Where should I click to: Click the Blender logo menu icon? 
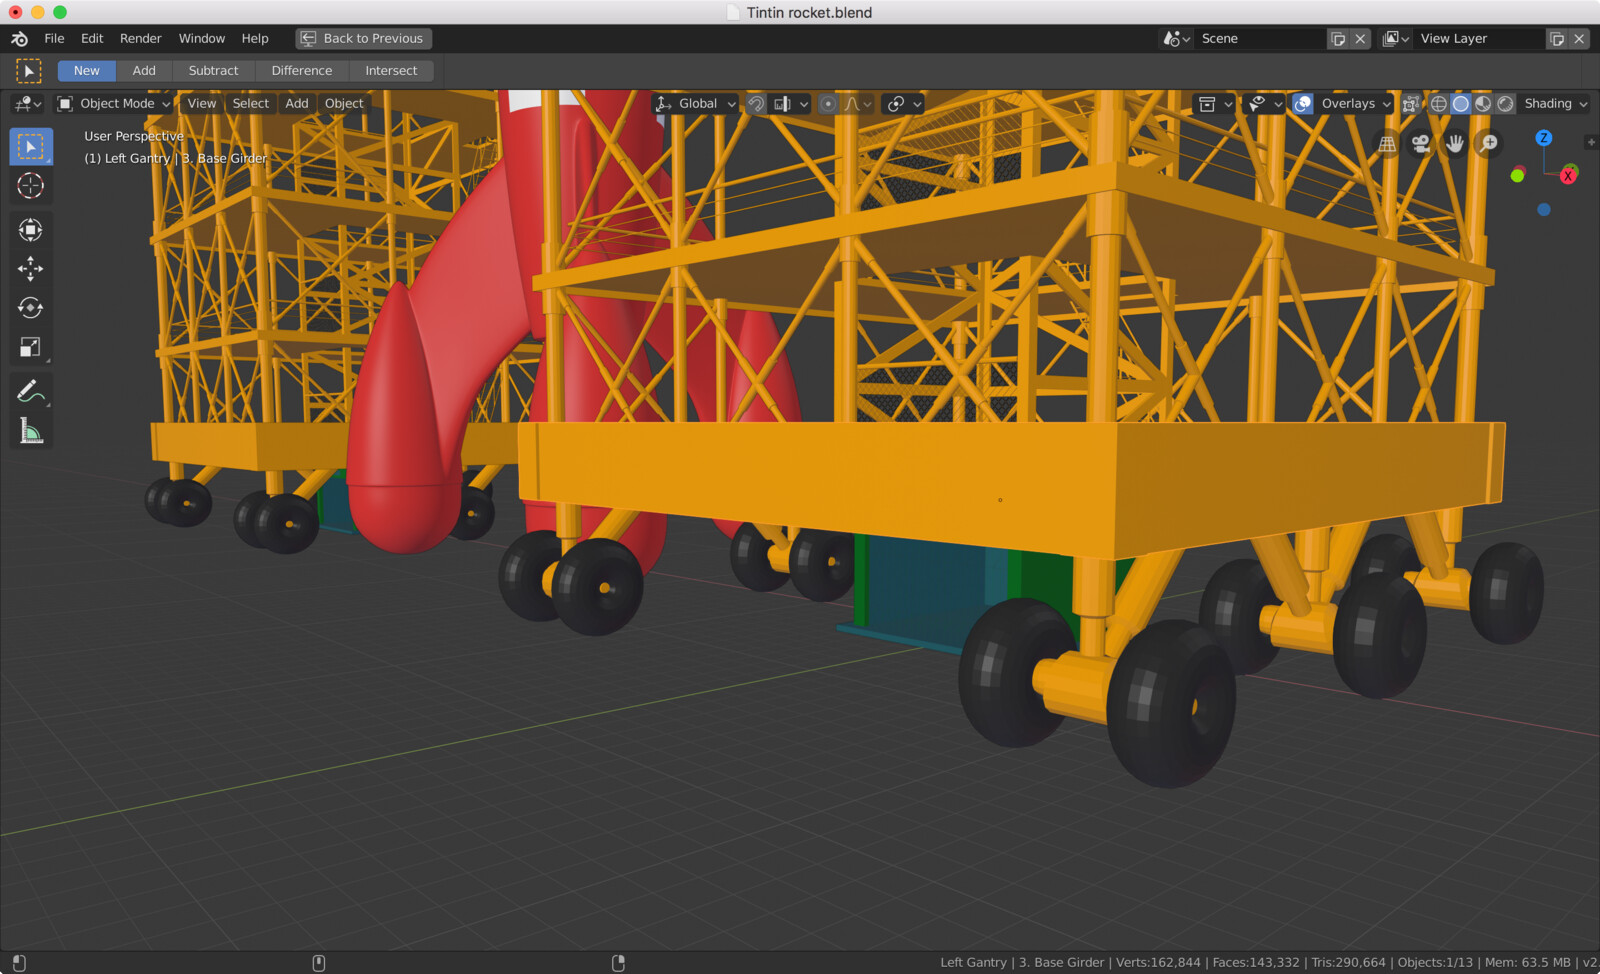[19, 38]
